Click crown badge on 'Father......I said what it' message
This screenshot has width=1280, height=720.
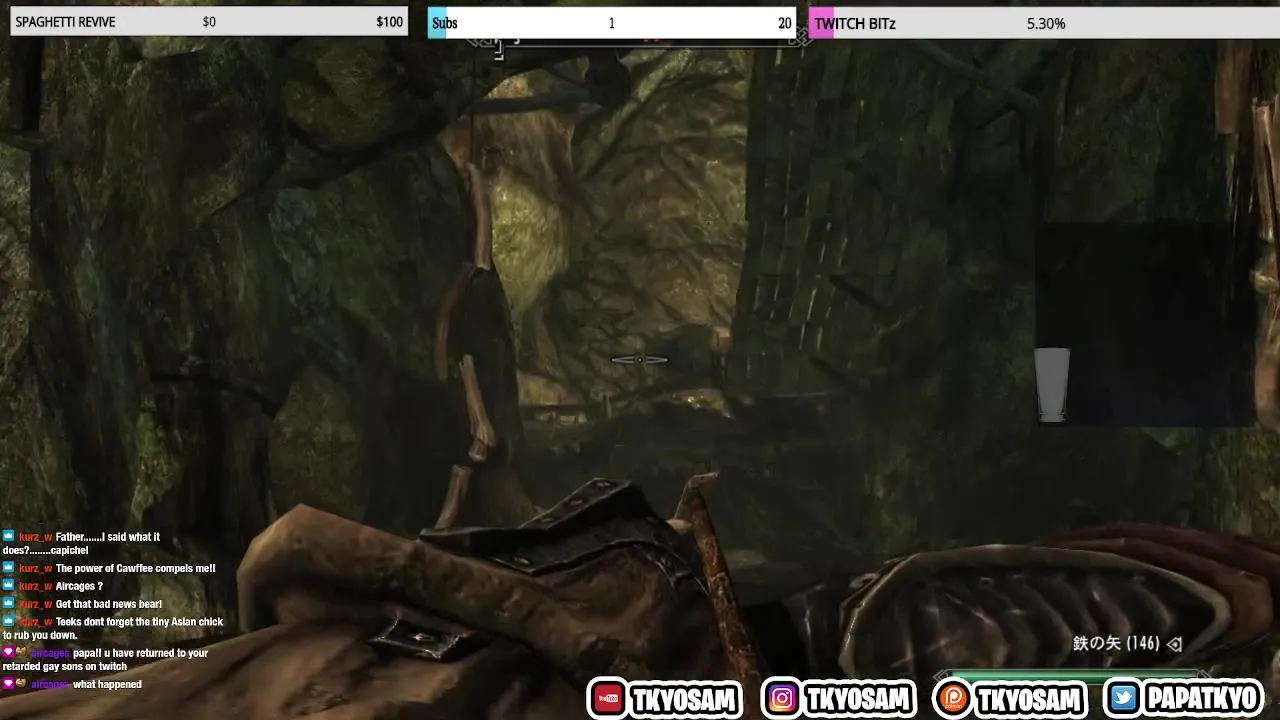tap(8, 537)
